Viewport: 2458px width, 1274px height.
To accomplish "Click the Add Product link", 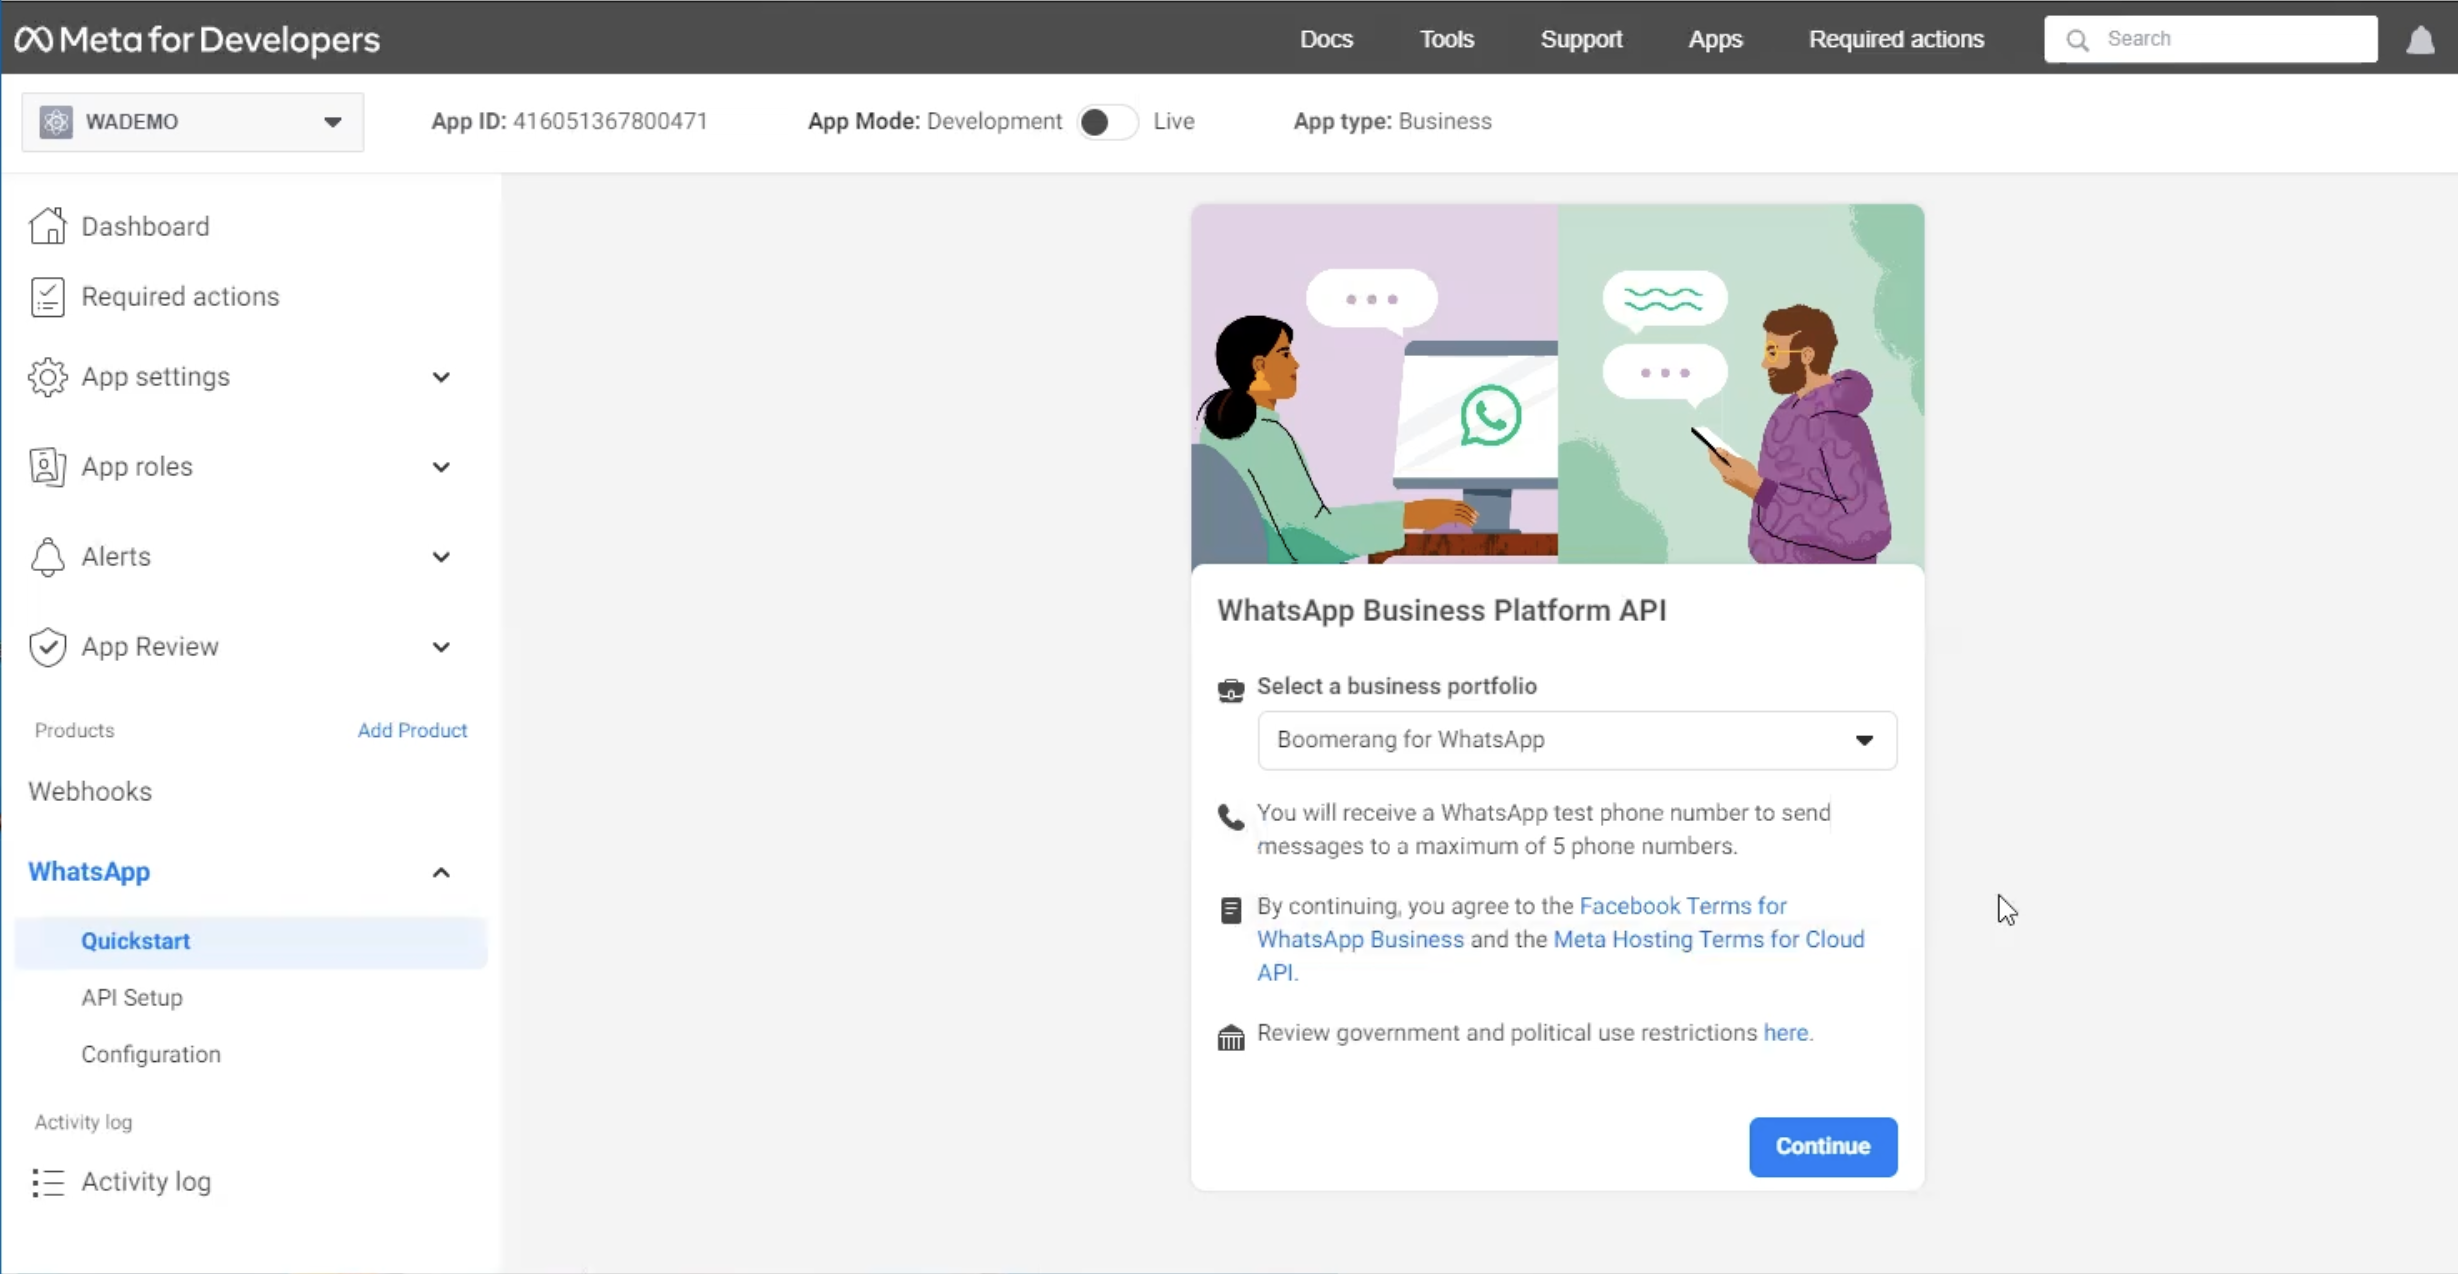I will 412,730.
